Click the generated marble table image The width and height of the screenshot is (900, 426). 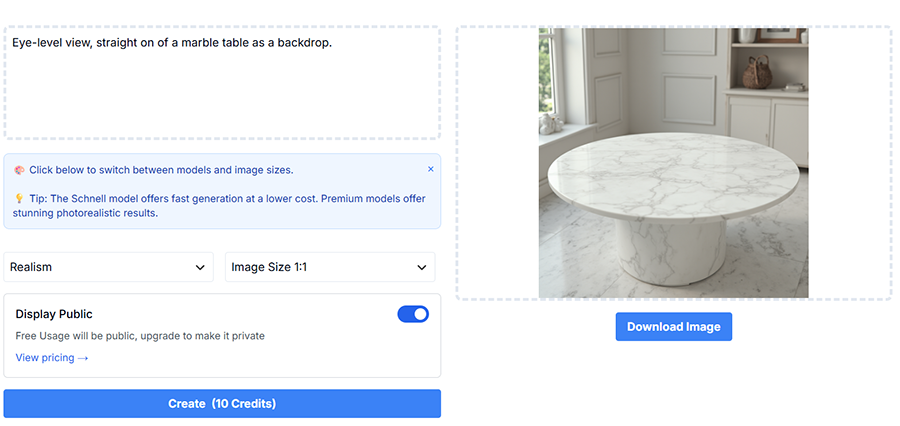[x=673, y=163]
